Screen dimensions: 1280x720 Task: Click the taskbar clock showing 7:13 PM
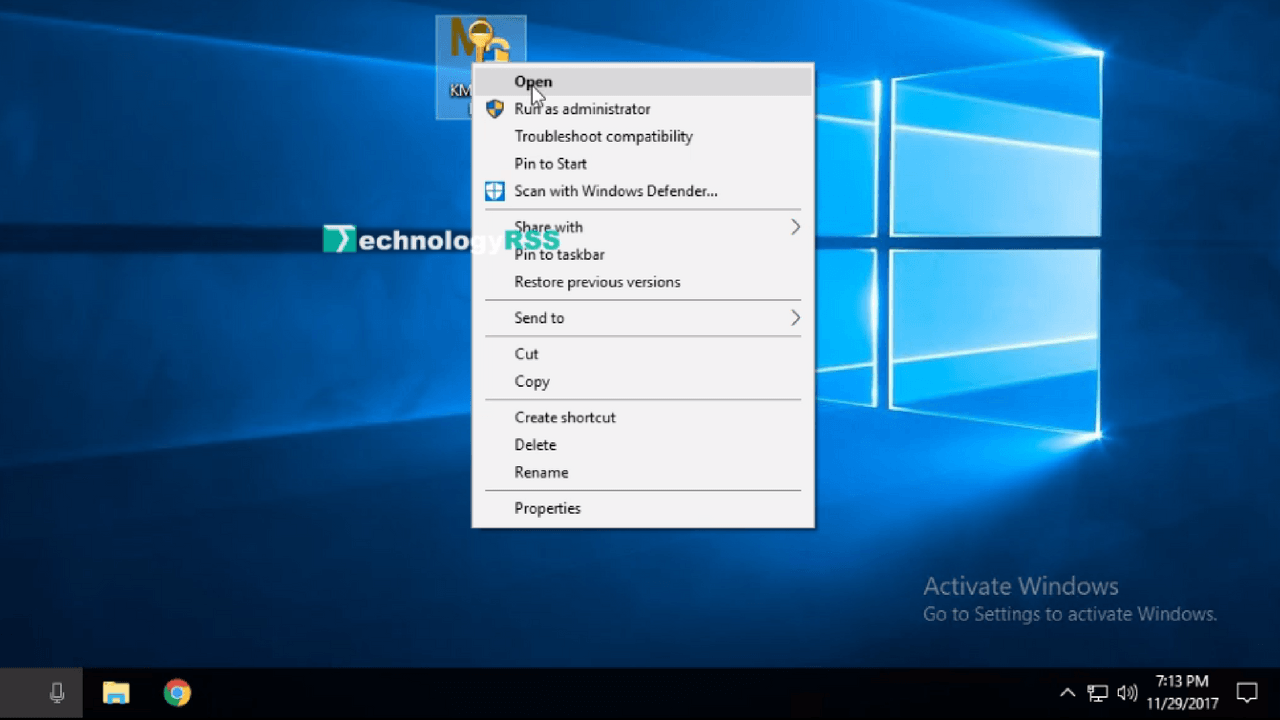coord(1182,692)
